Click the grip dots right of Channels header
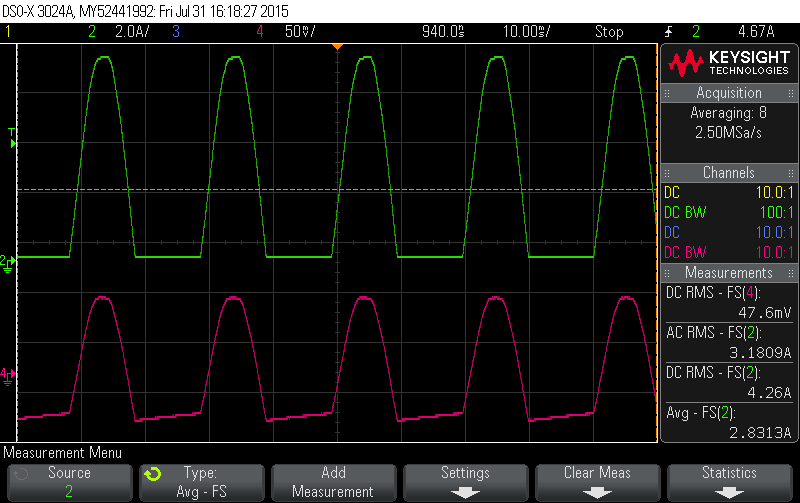Image resolution: width=800 pixels, height=503 pixels. pos(791,173)
